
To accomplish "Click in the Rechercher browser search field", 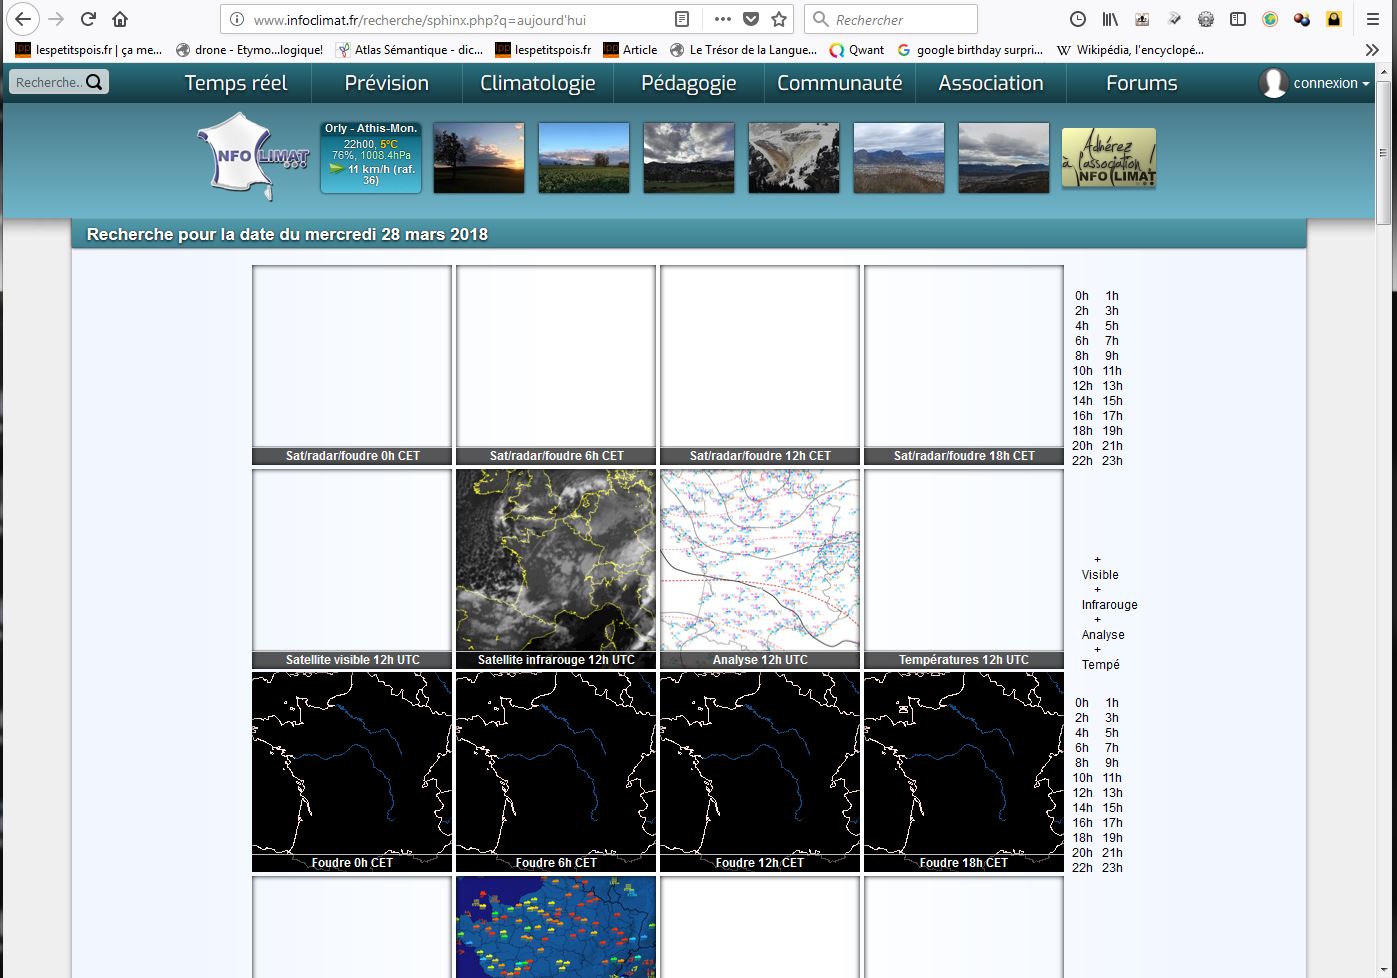I will click(x=901, y=19).
